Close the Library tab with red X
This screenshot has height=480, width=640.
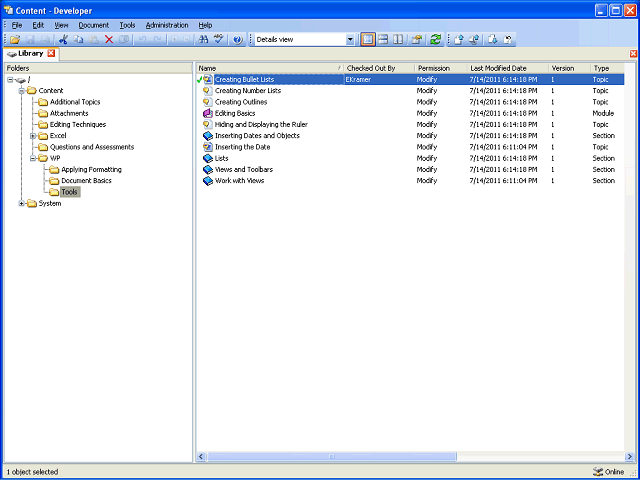51,53
